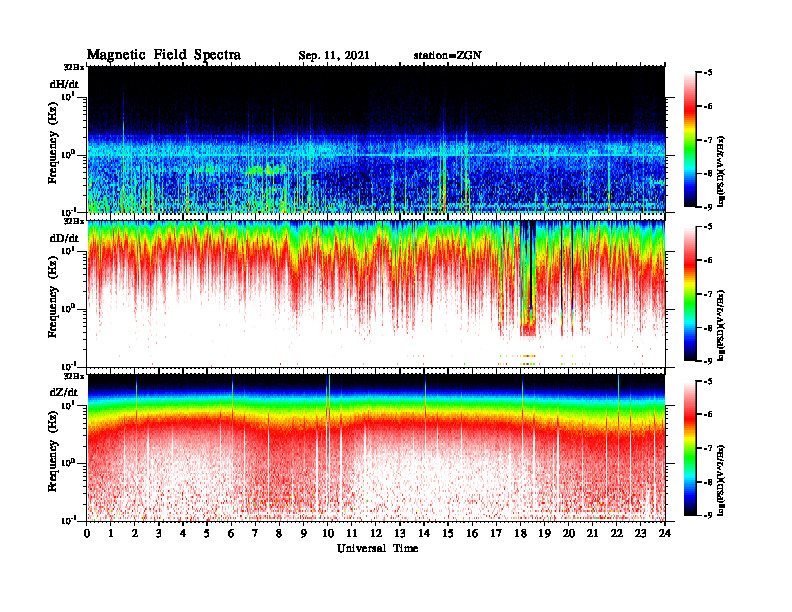Click the -6 value on dZ/dt color bar
This screenshot has height=612, width=792.
tap(708, 414)
